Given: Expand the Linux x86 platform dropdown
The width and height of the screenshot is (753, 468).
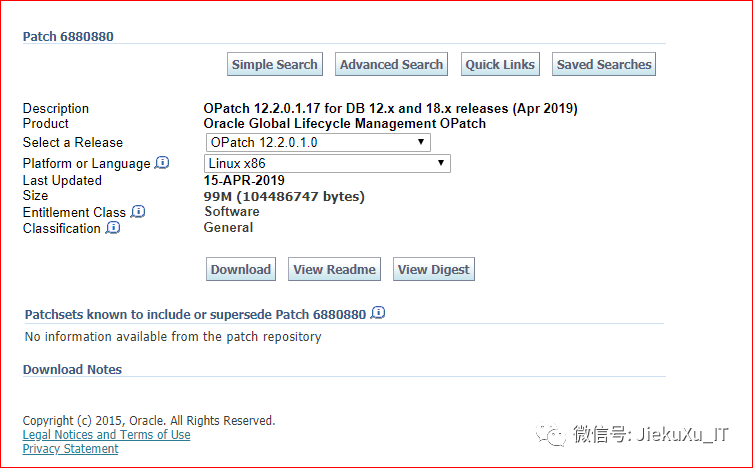Looking at the screenshot, I should click(x=327, y=163).
